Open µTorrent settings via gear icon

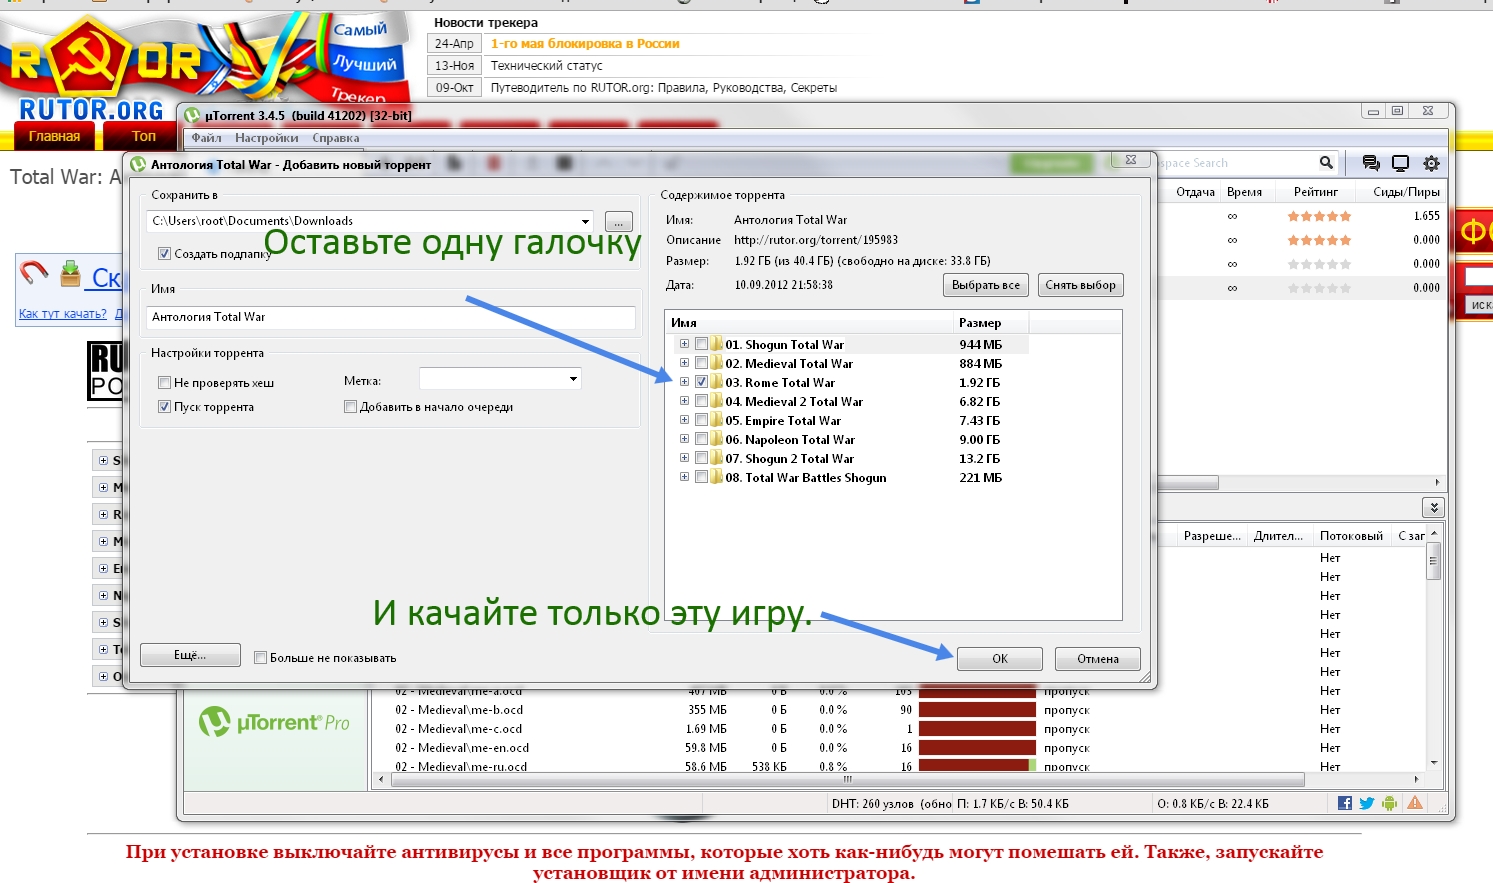point(1430,162)
